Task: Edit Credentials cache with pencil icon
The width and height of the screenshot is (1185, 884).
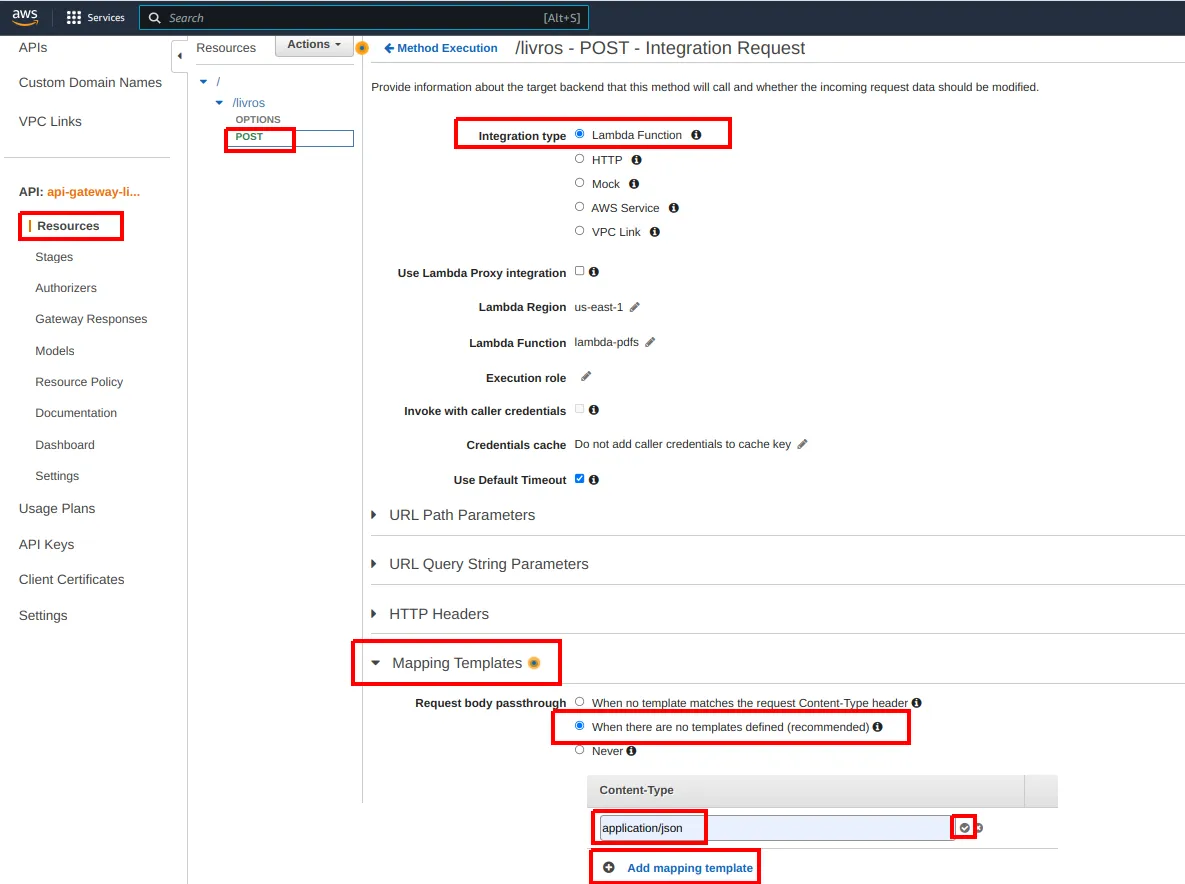Action: click(x=803, y=444)
